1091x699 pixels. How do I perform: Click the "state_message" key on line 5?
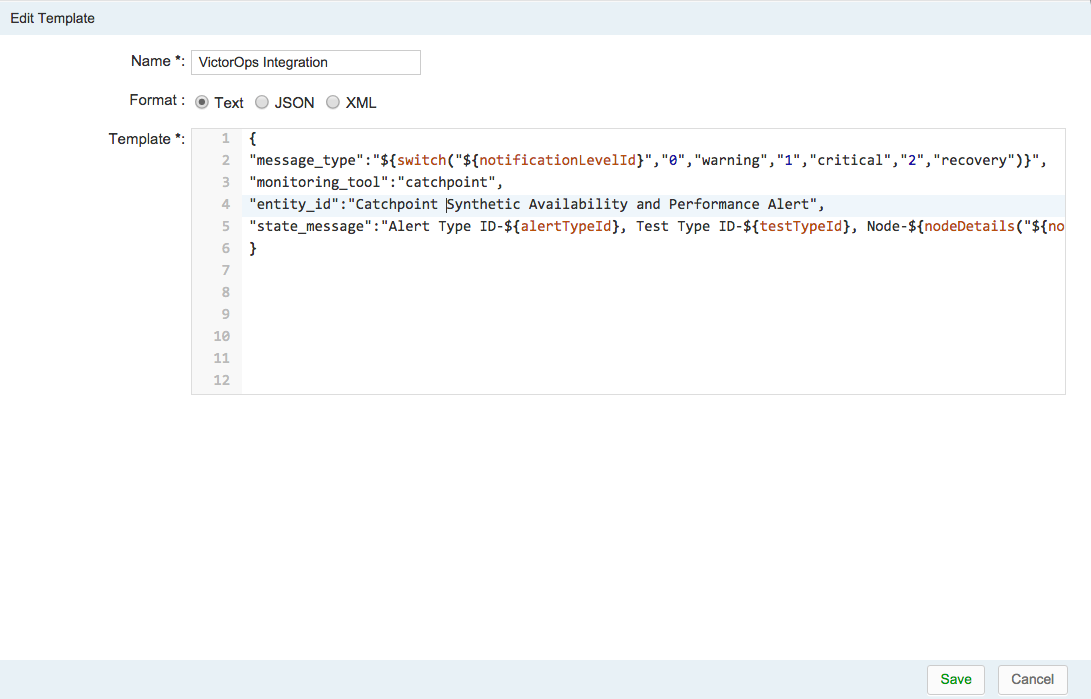tap(311, 227)
